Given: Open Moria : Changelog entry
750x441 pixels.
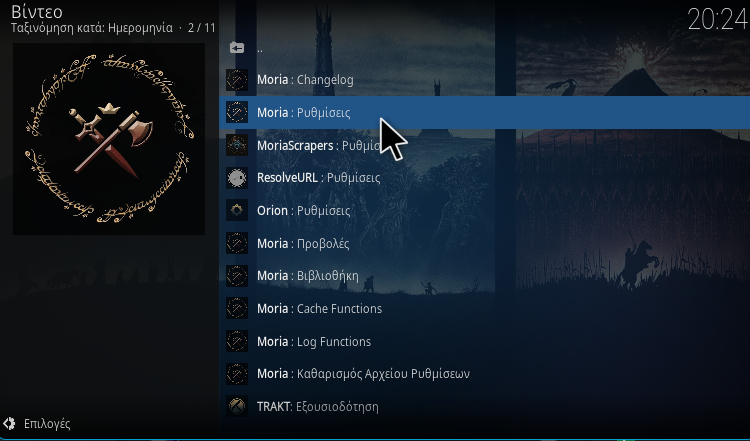Looking at the screenshot, I should point(485,80).
